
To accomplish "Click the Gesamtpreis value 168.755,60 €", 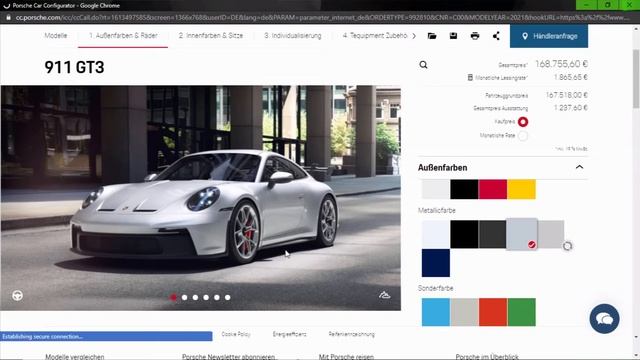I will tap(561, 64).
